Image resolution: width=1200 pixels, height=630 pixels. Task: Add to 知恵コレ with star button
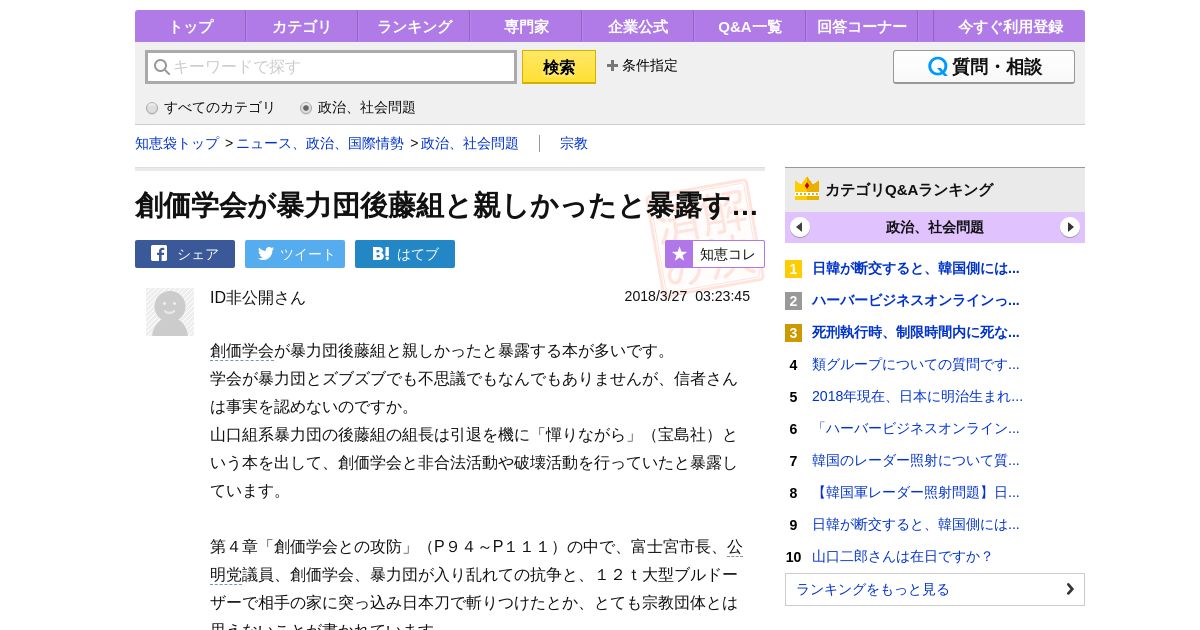pos(715,254)
